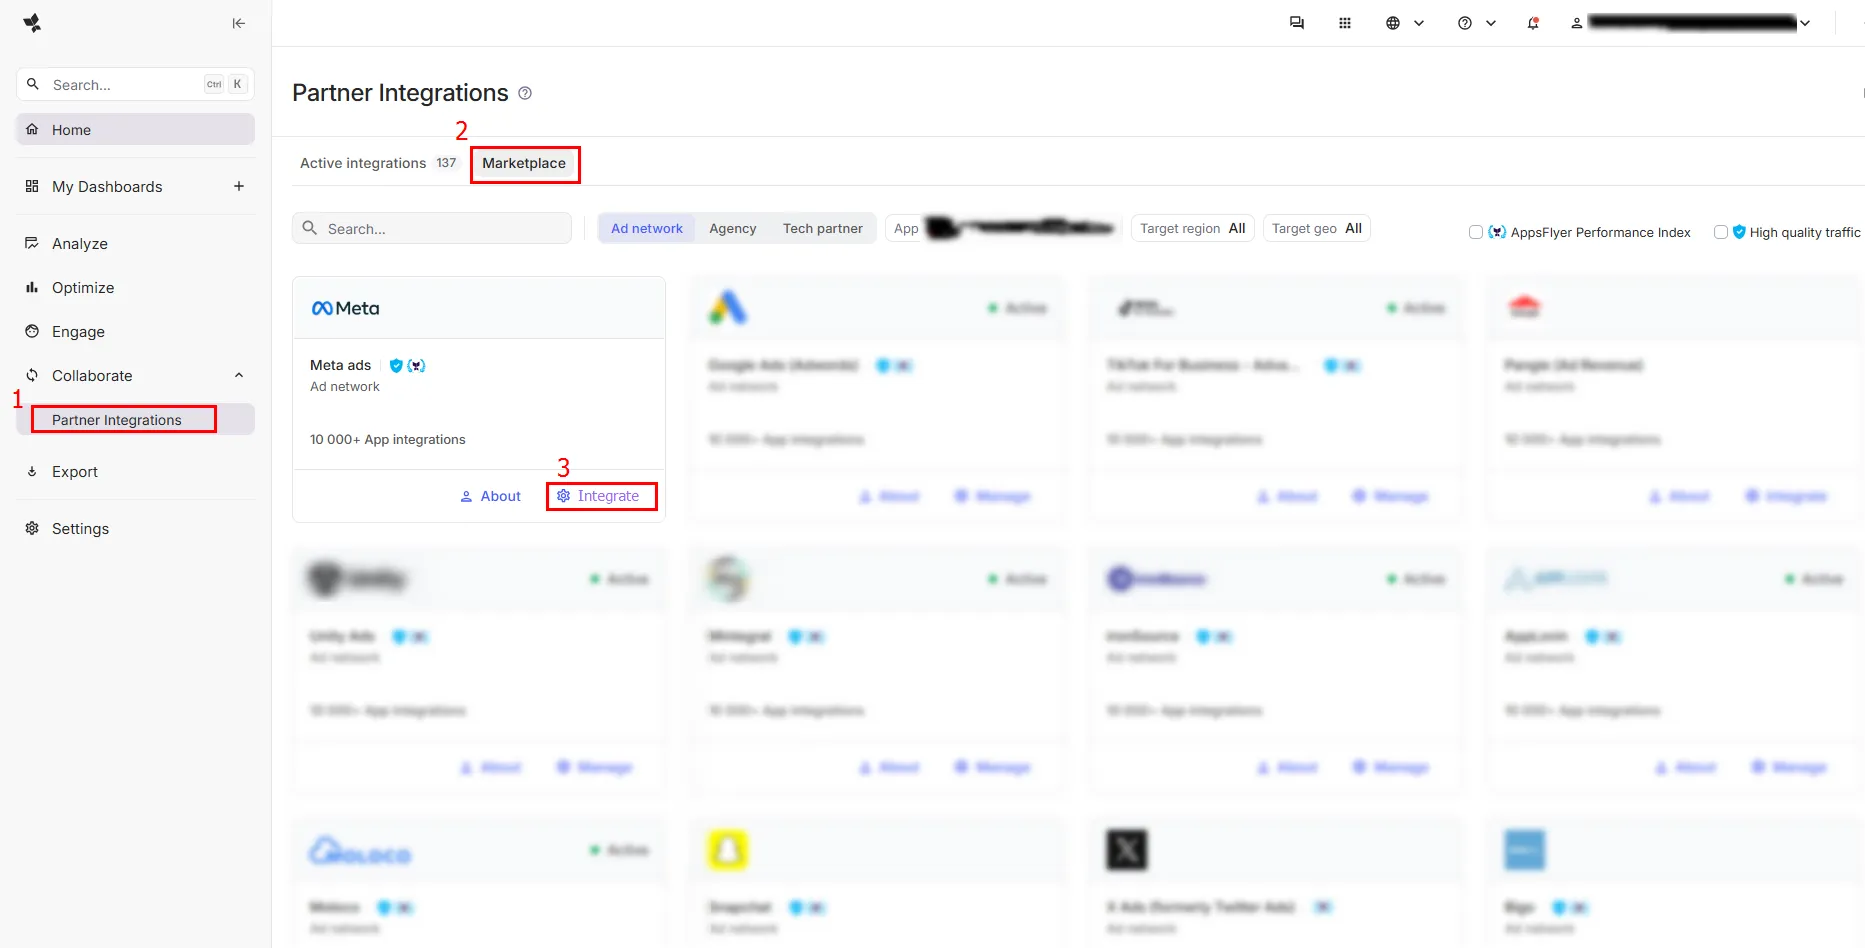Open the Target region dropdown

click(1192, 228)
